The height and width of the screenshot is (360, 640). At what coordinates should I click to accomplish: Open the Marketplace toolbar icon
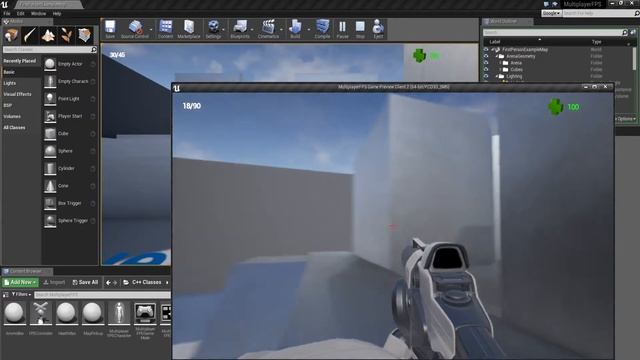[189, 29]
